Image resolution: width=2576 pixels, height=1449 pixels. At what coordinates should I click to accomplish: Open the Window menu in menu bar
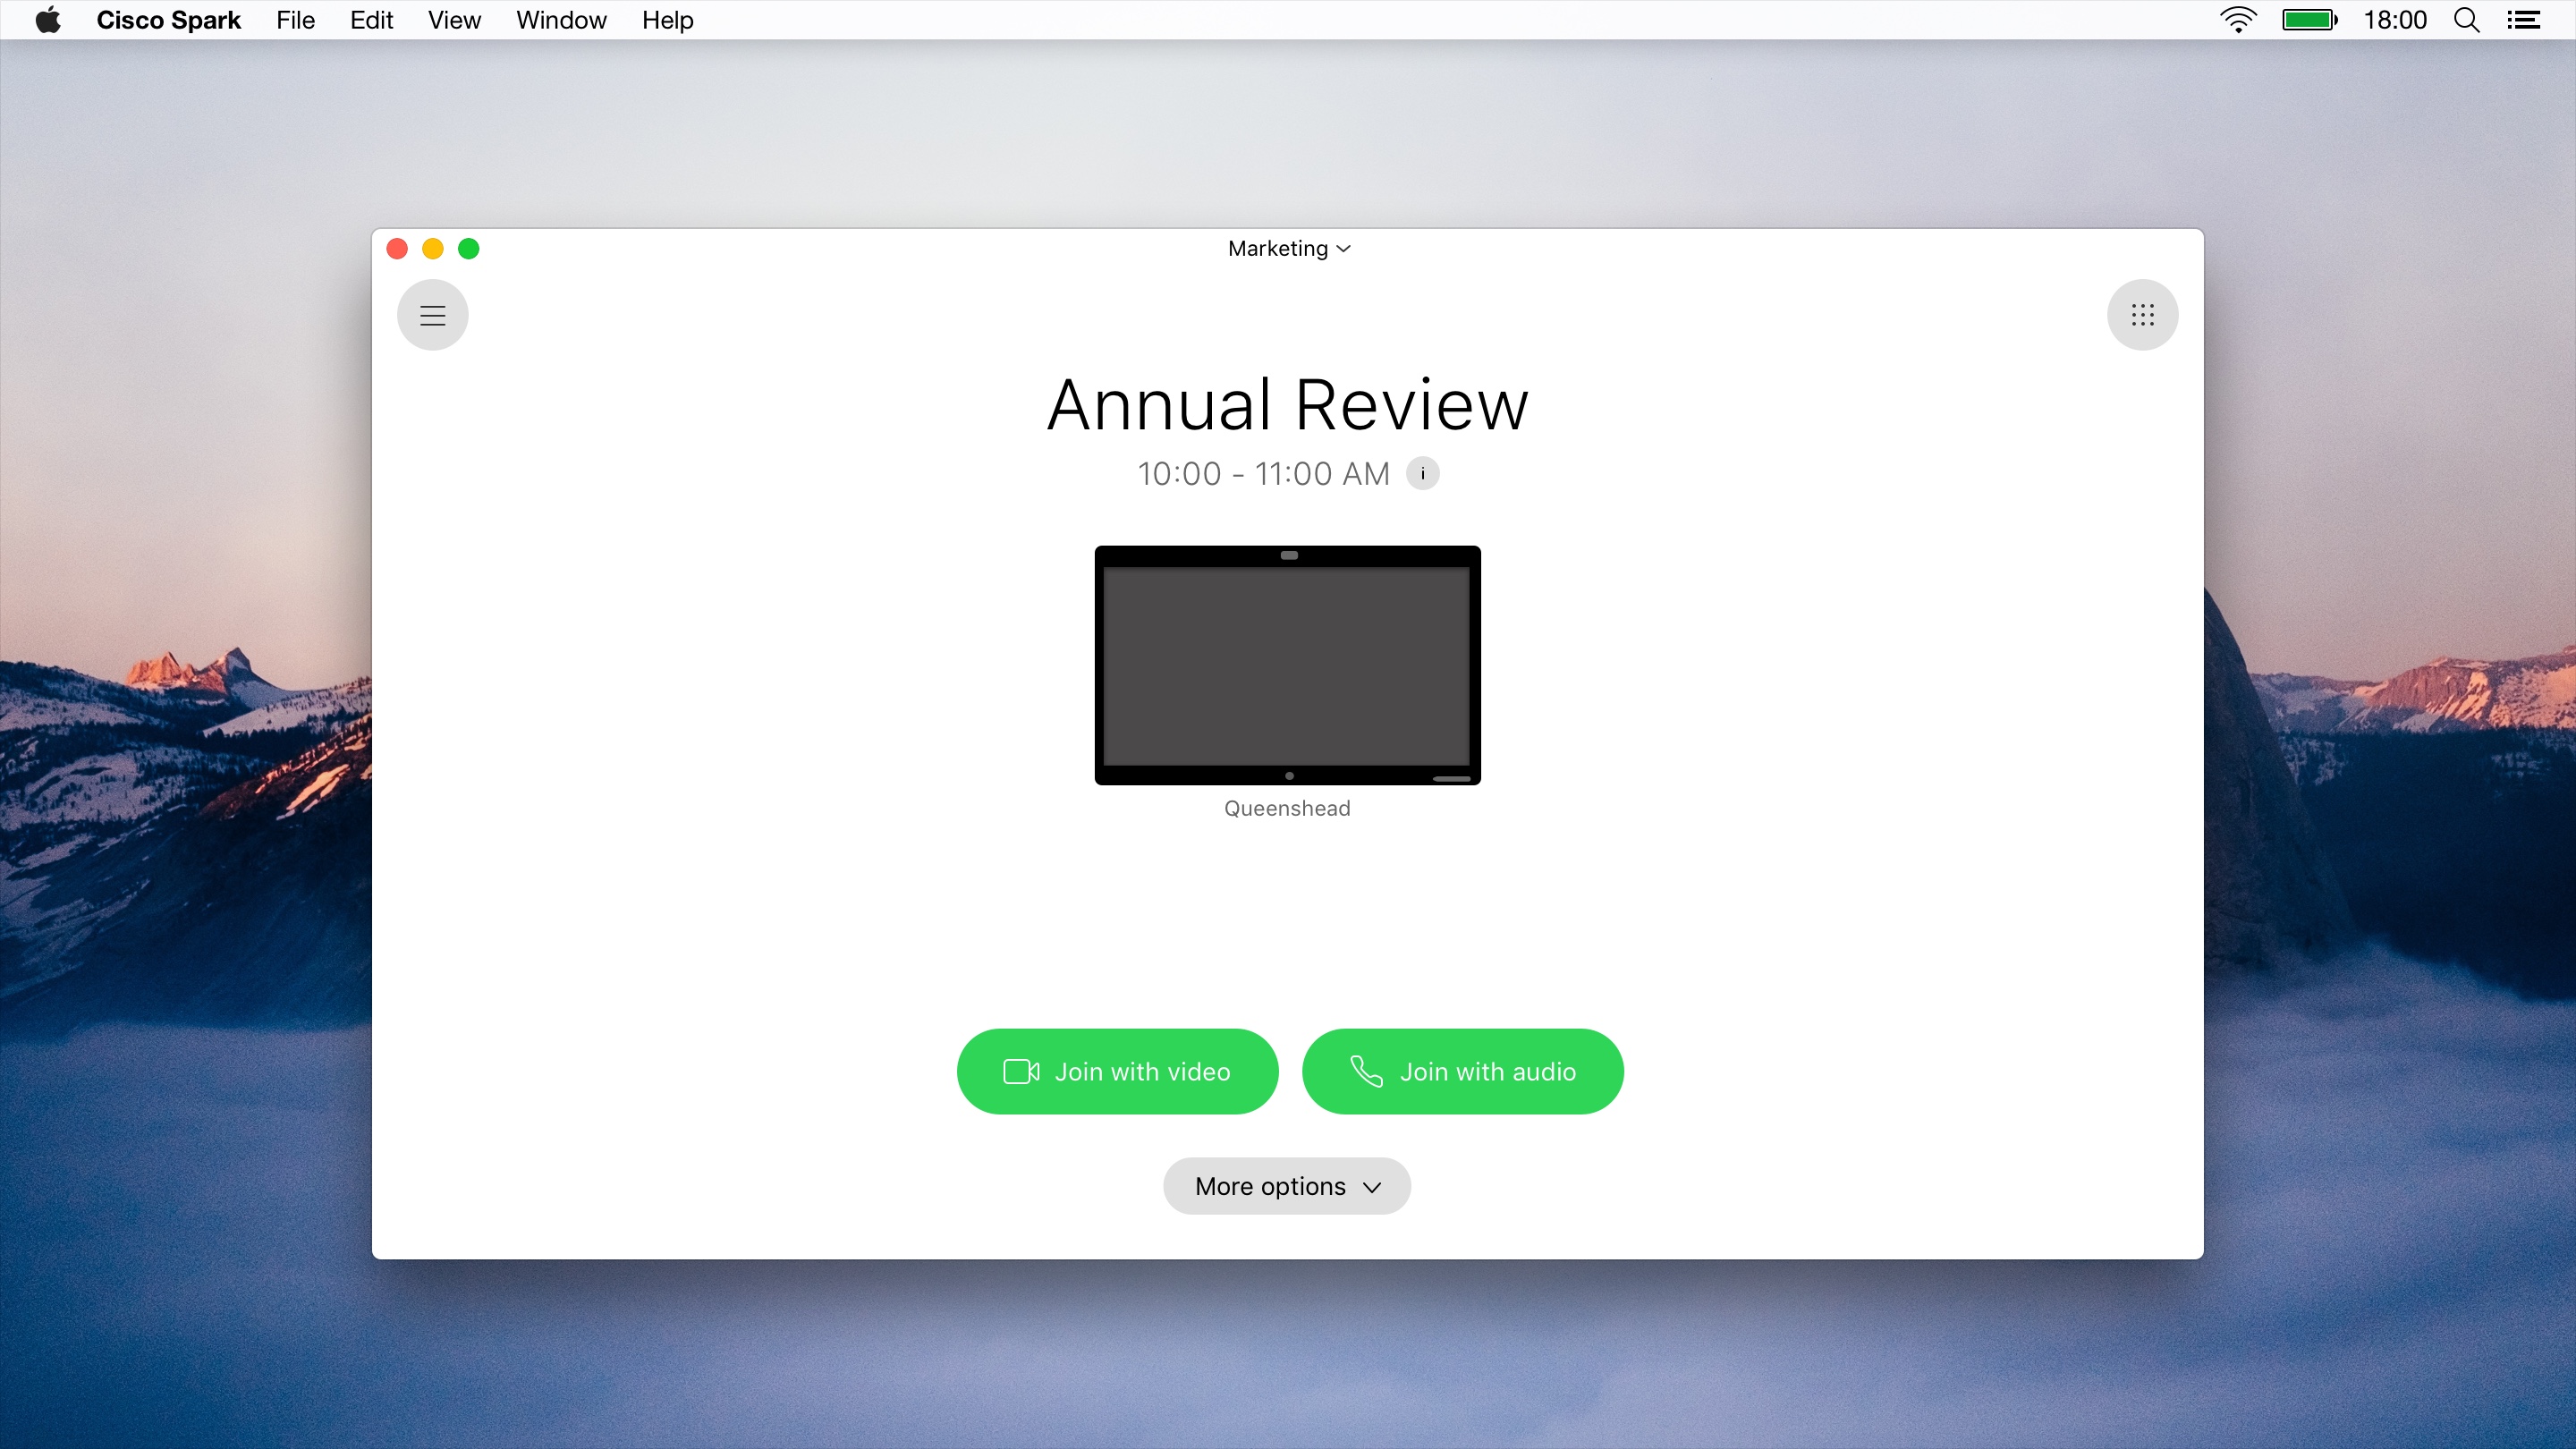click(x=561, y=20)
